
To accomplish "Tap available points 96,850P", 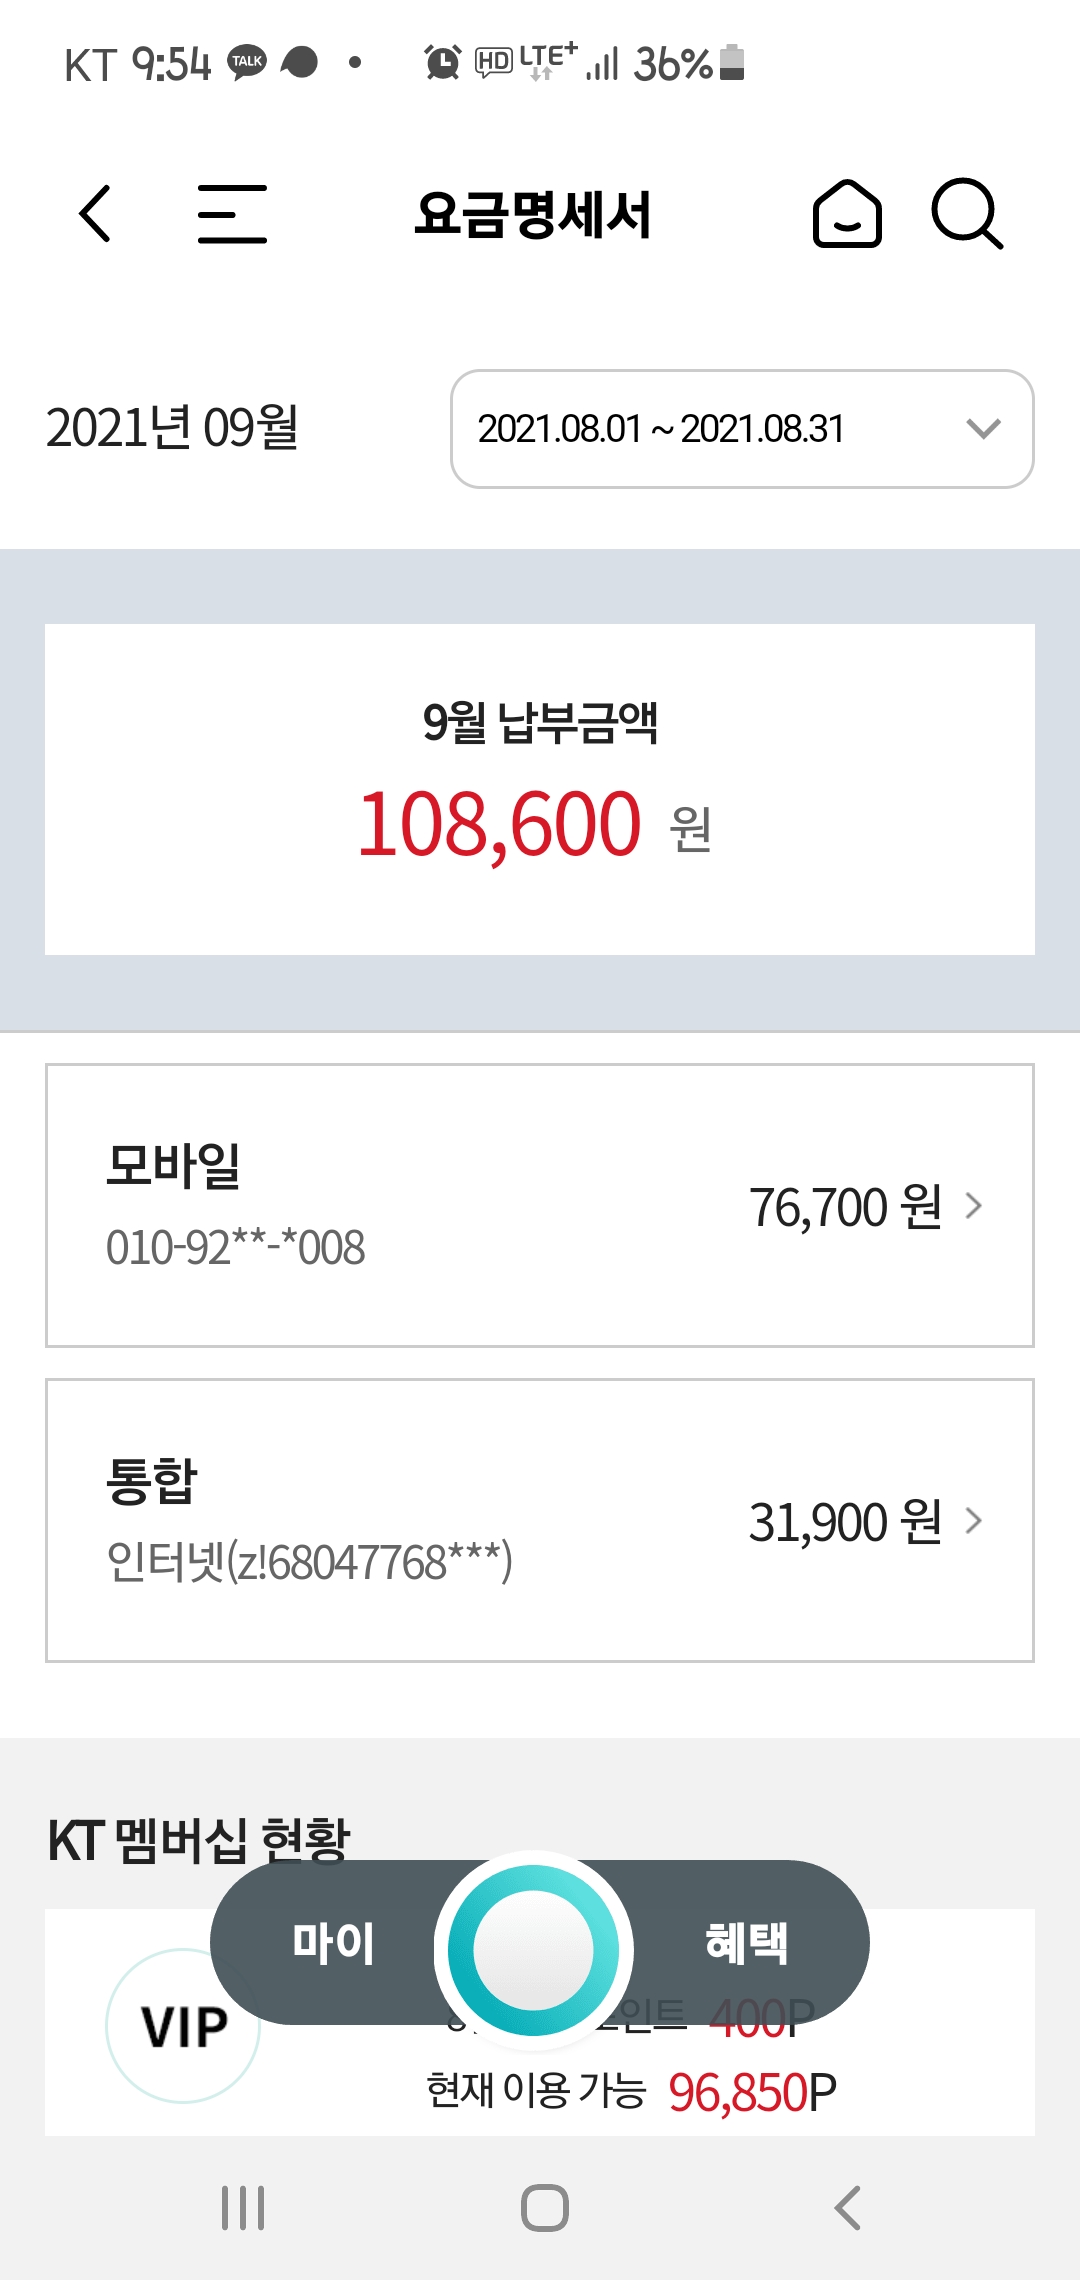I will click(x=752, y=2092).
